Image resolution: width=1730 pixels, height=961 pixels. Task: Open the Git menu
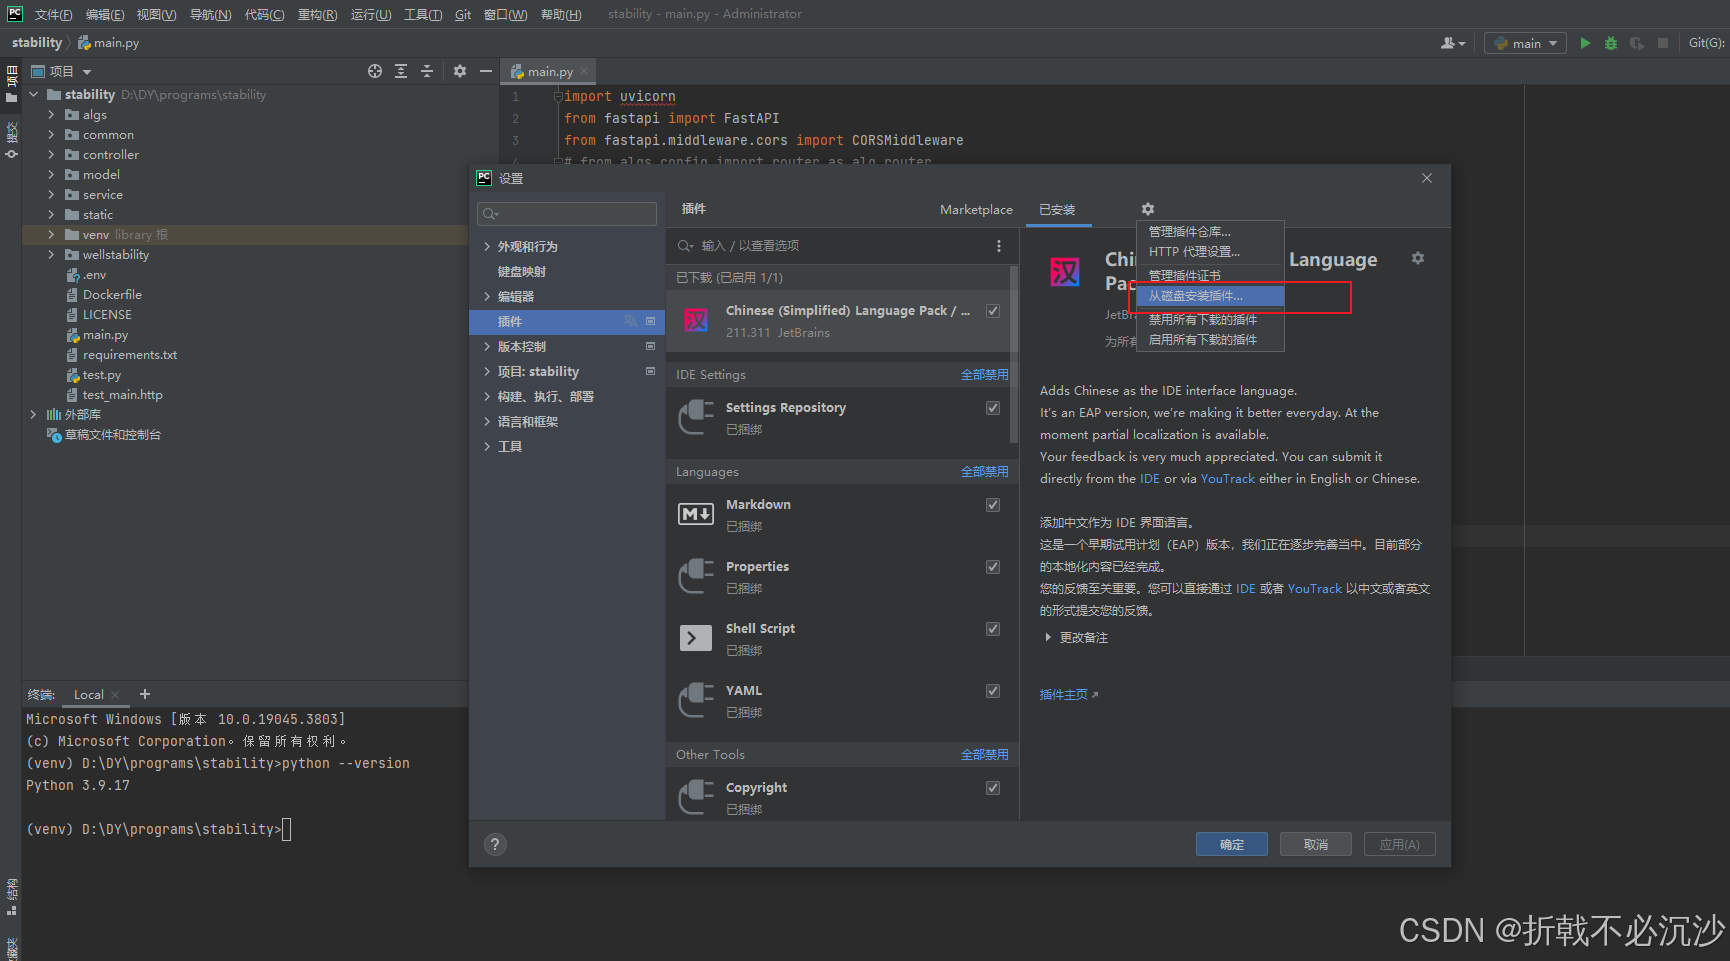pyautogui.click(x=463, y=14)
